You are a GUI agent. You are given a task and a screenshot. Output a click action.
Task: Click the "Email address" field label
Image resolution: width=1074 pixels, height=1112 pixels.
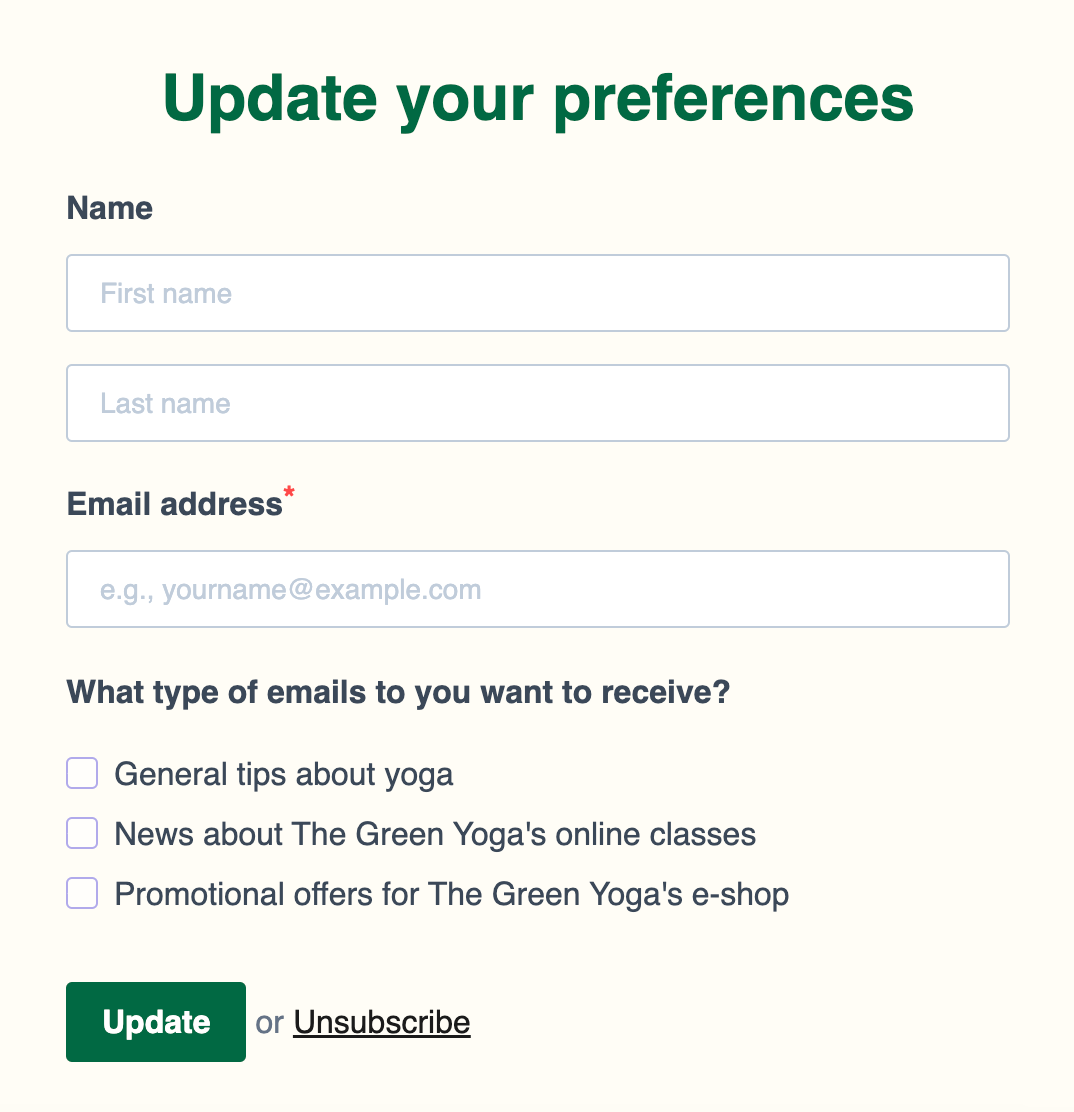(x=175, y=504)
